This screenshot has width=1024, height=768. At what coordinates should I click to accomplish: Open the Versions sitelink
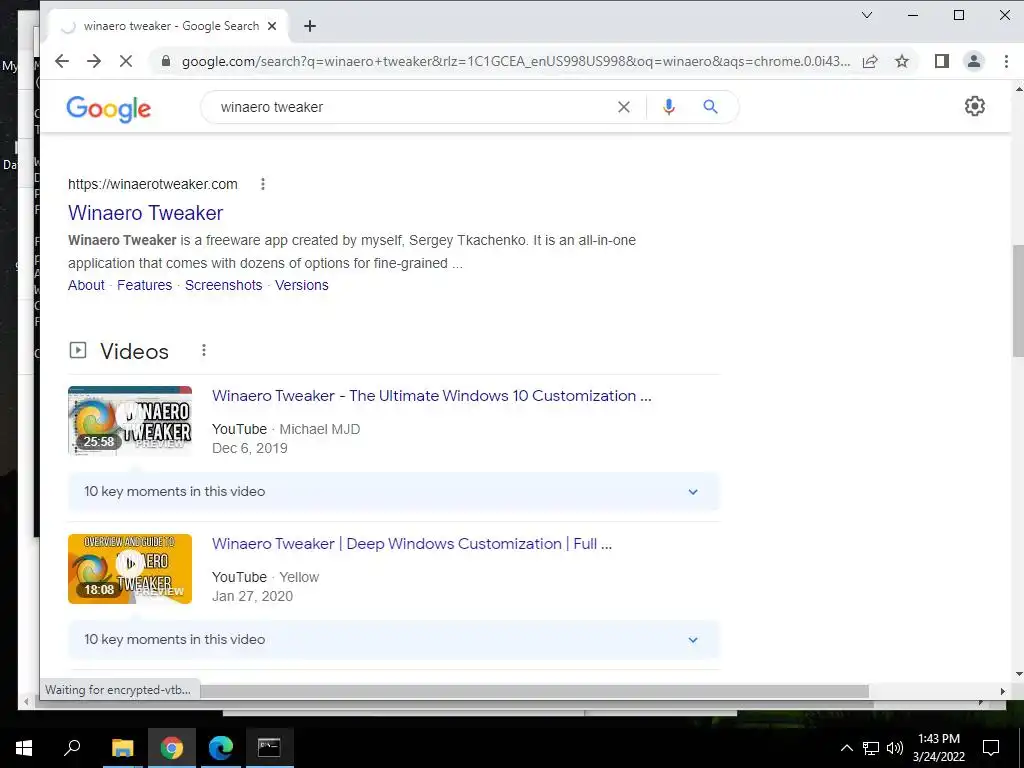point(302,285)
